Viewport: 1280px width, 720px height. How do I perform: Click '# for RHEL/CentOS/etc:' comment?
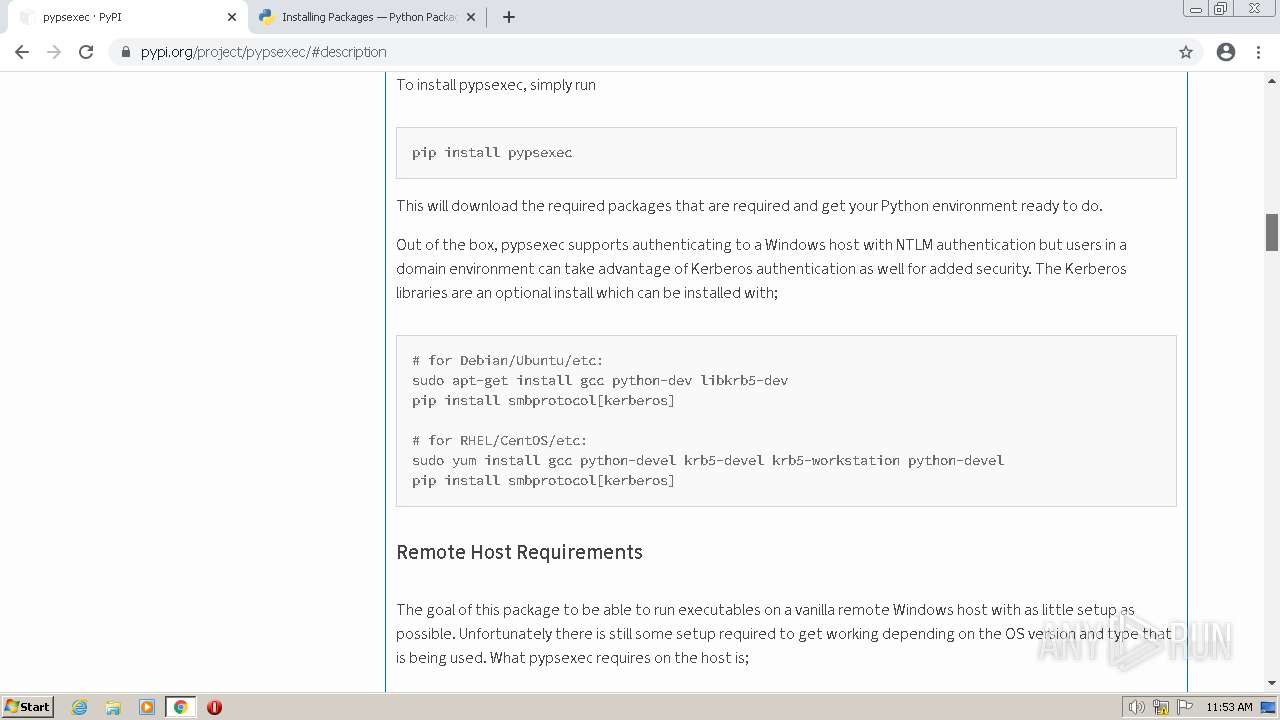click(x=500, y=440)
